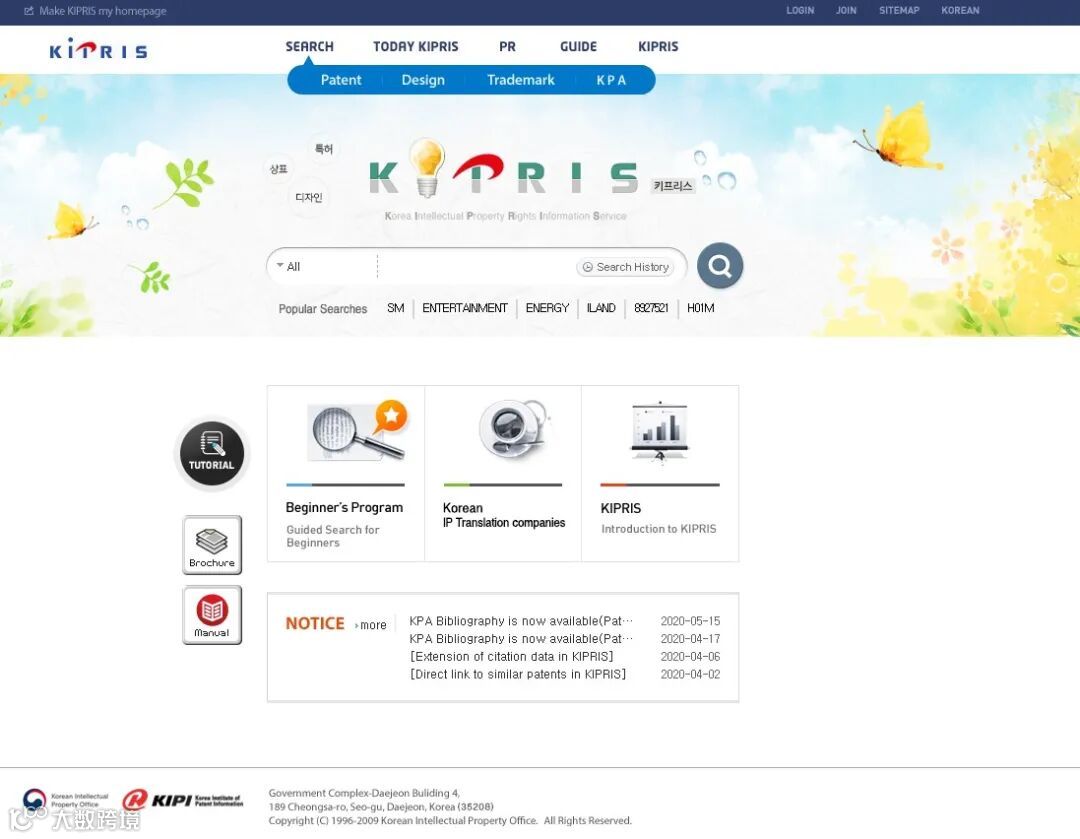
Task: Click popular search term ENERGY
Action: pyautogui.click(x=547, y=308)
